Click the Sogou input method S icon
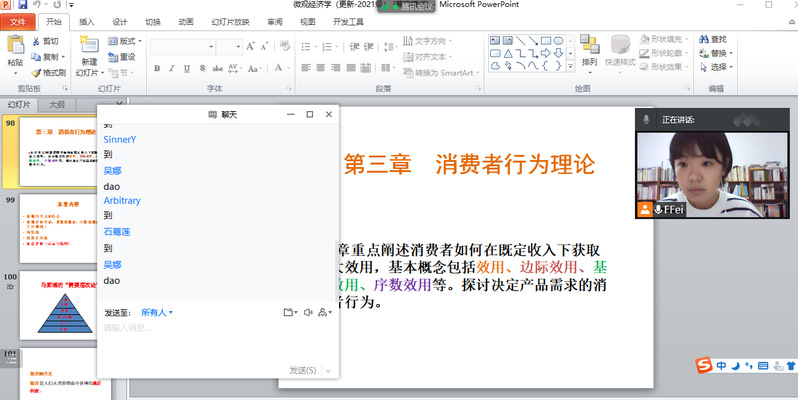This screenshot has height=400, width=798. point(705,366)
